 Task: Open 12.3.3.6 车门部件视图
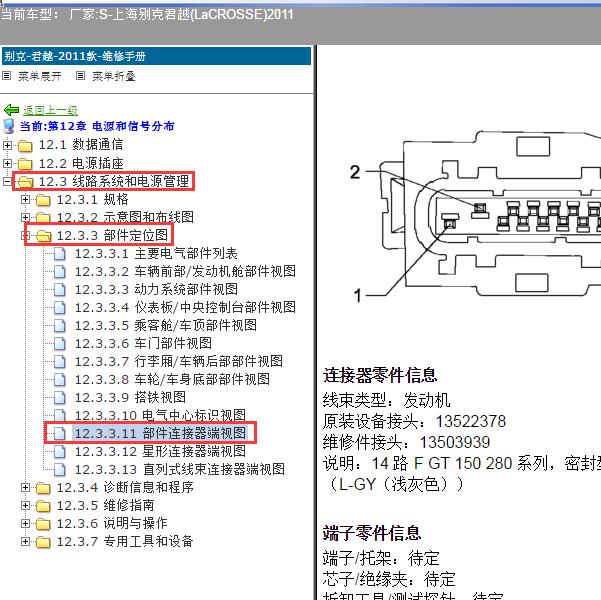(x=143, y=344)
